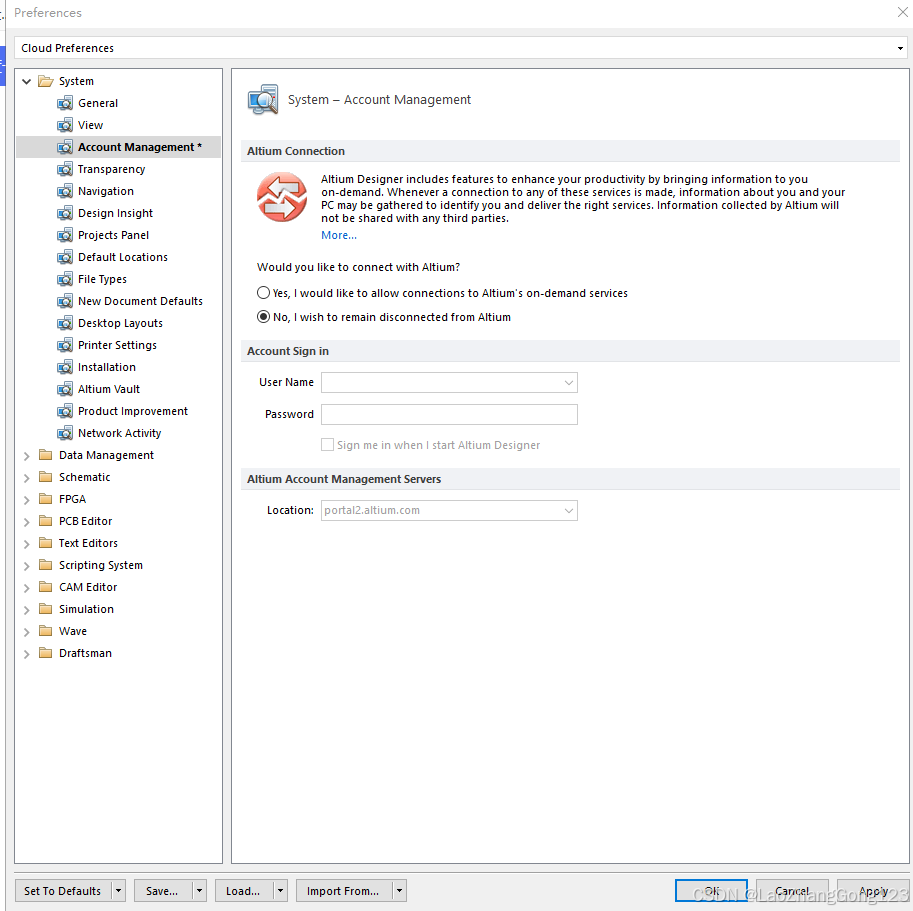Click the Cancel button
The width and height of the screenshot is (913, 911).
click(792, 891)
